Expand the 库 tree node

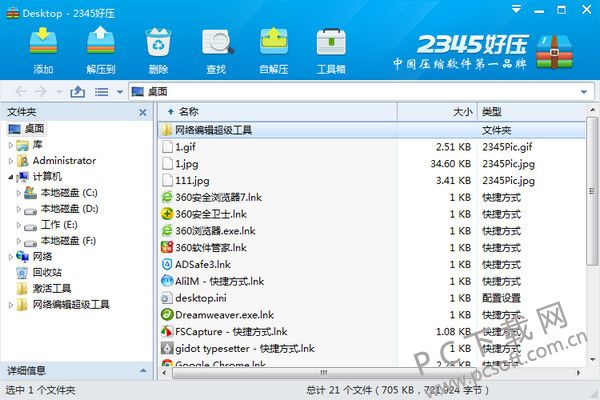tap(11, 145)
